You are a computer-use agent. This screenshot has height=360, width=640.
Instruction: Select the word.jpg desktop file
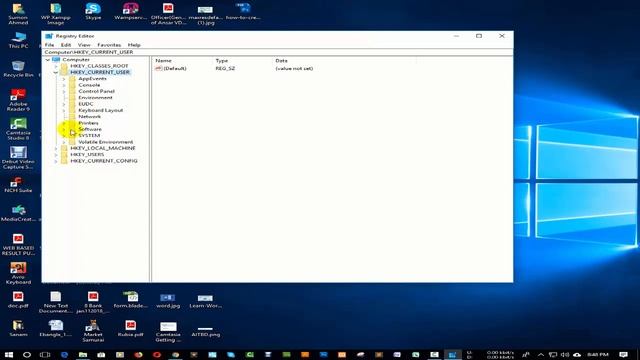pyautogui.click(x=168, y=300)
